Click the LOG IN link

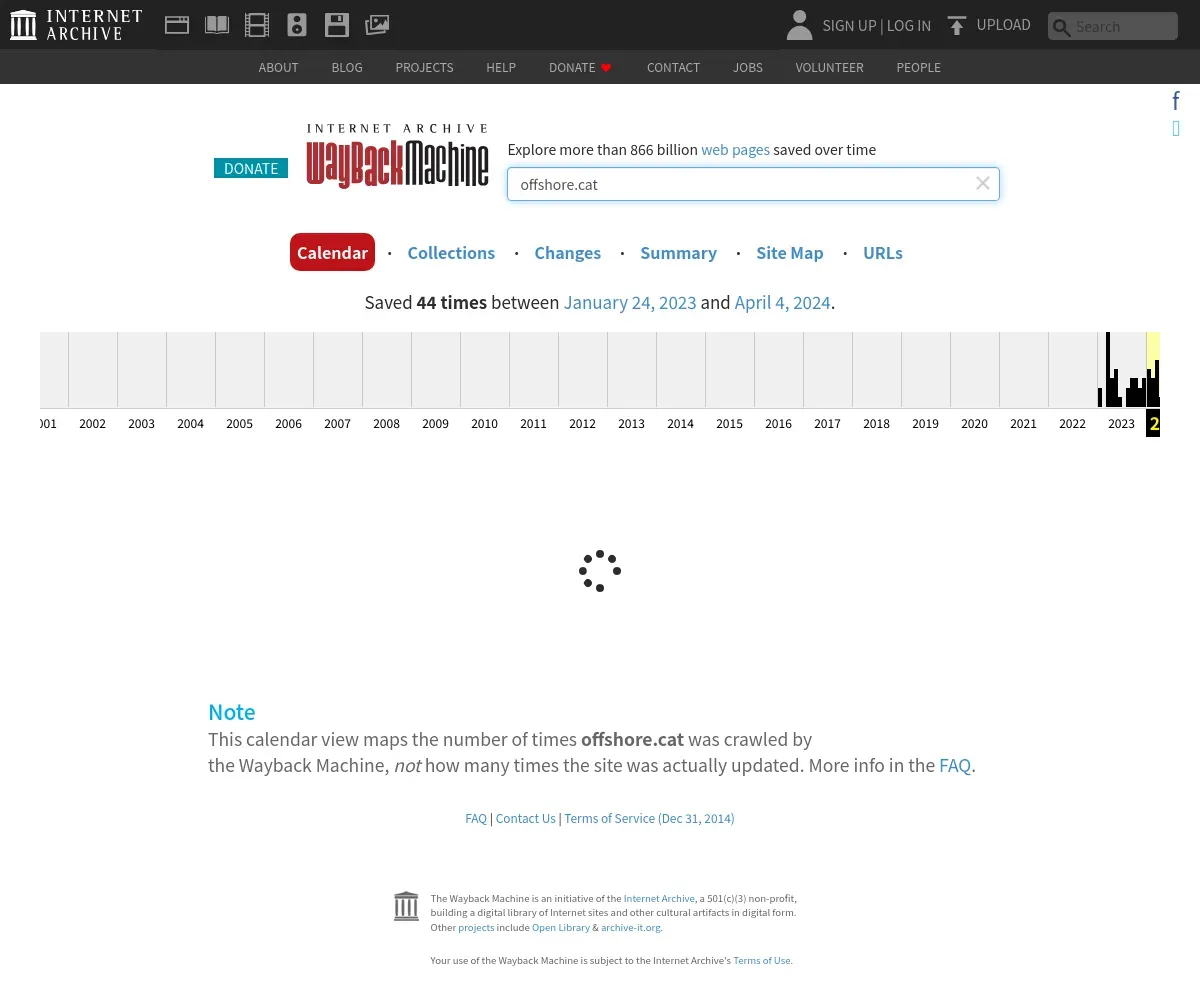[908, 26]
